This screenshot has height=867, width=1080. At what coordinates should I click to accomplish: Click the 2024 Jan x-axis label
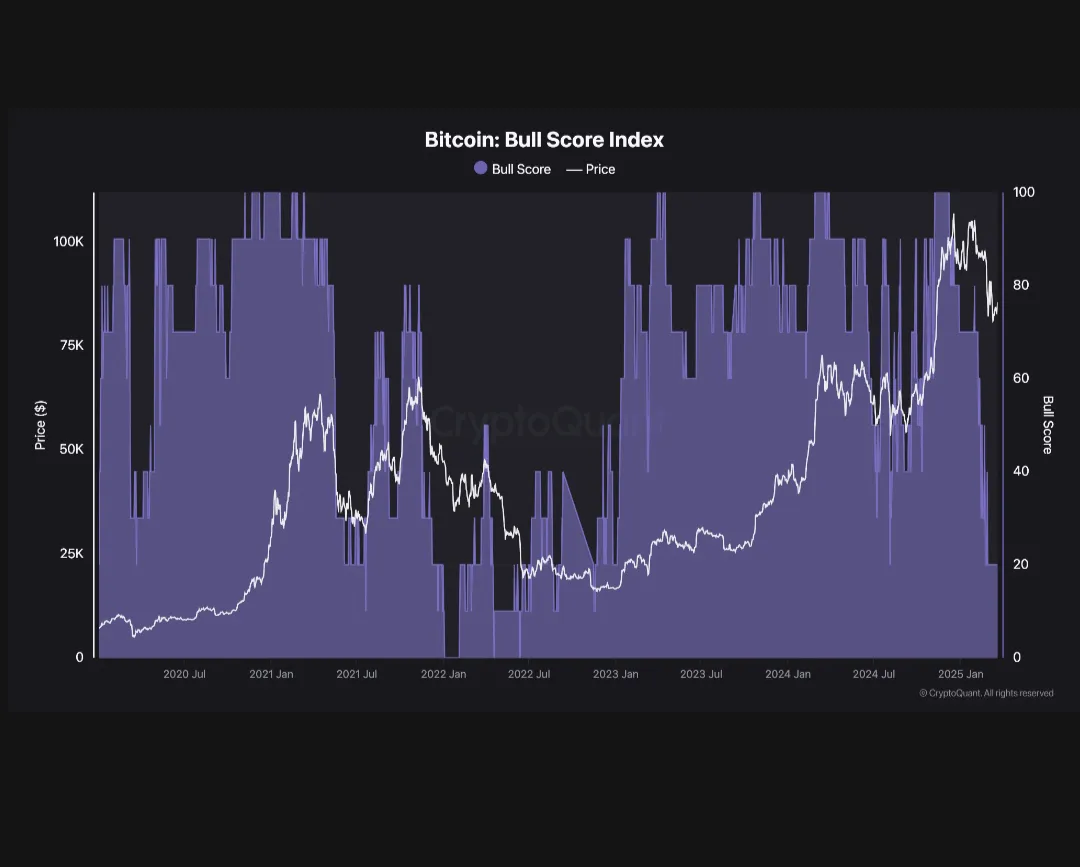pyautogui.click(x=787, y=674)
